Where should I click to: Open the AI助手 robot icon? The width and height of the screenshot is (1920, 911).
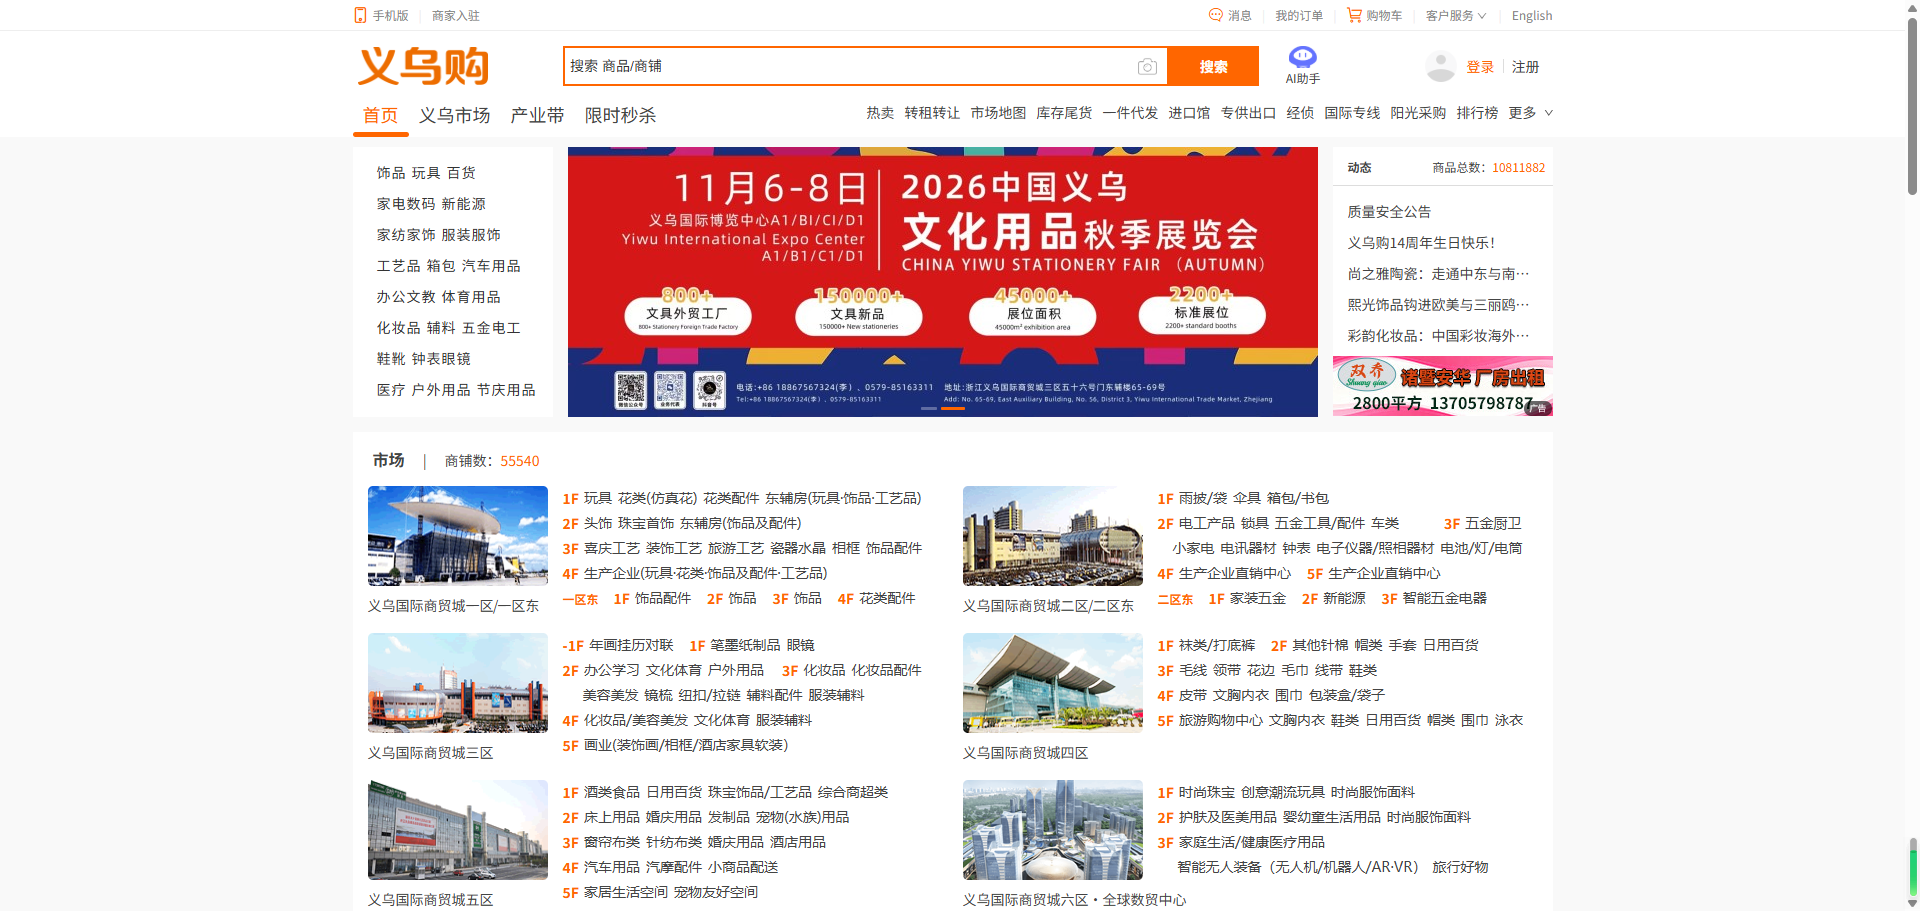coord(1302,57)
